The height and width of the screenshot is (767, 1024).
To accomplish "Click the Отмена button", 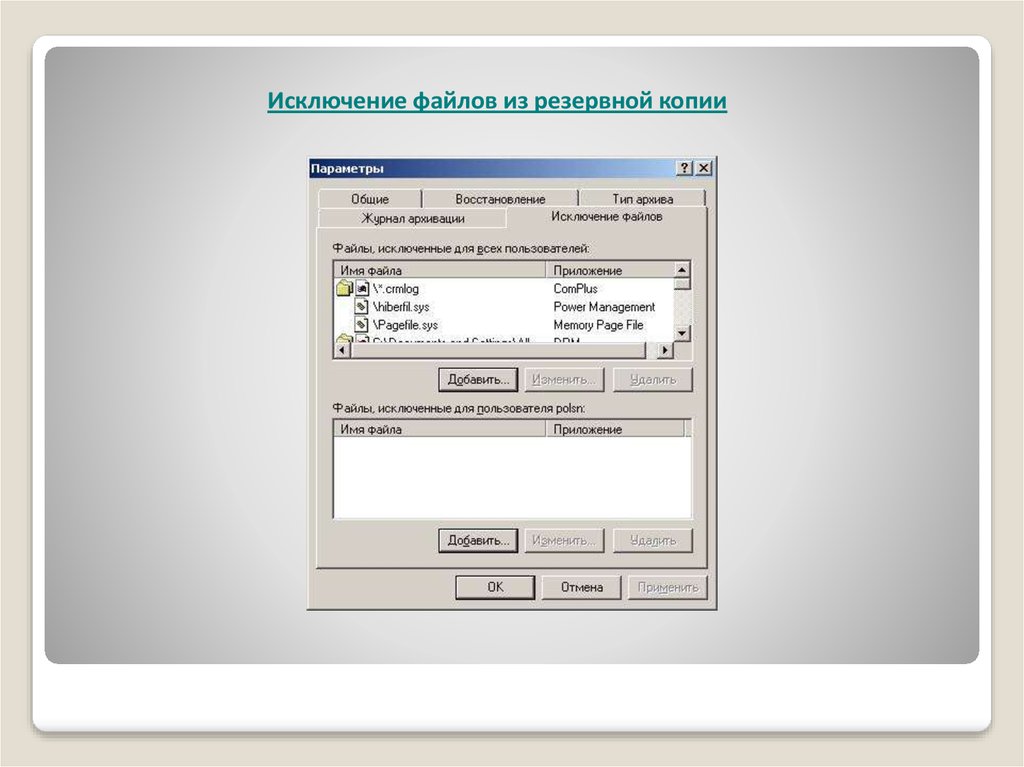I will coord(581,587).
